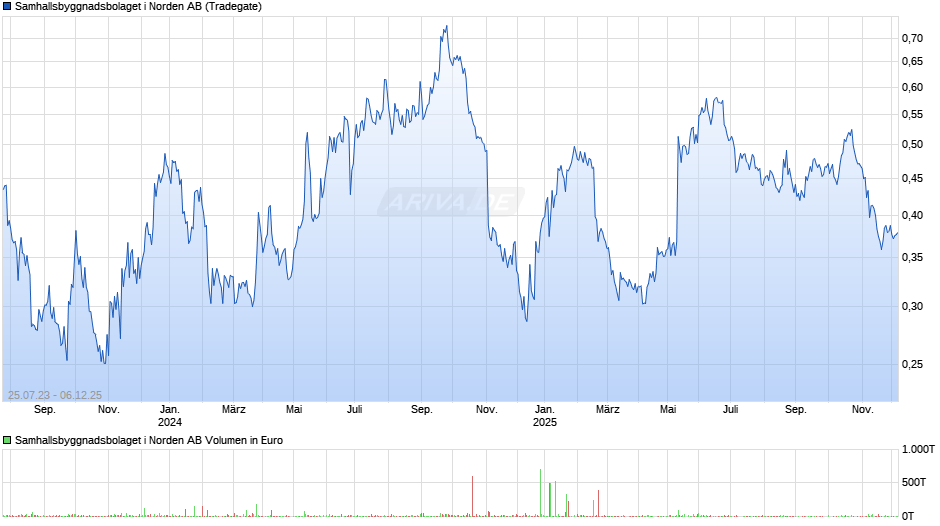The width and height of the screenshot is (940, 526).
Task: Click the chart title Samhallsbyggnadsbolaget i Norden AB (Tradegate)
Action: (138, 7)
